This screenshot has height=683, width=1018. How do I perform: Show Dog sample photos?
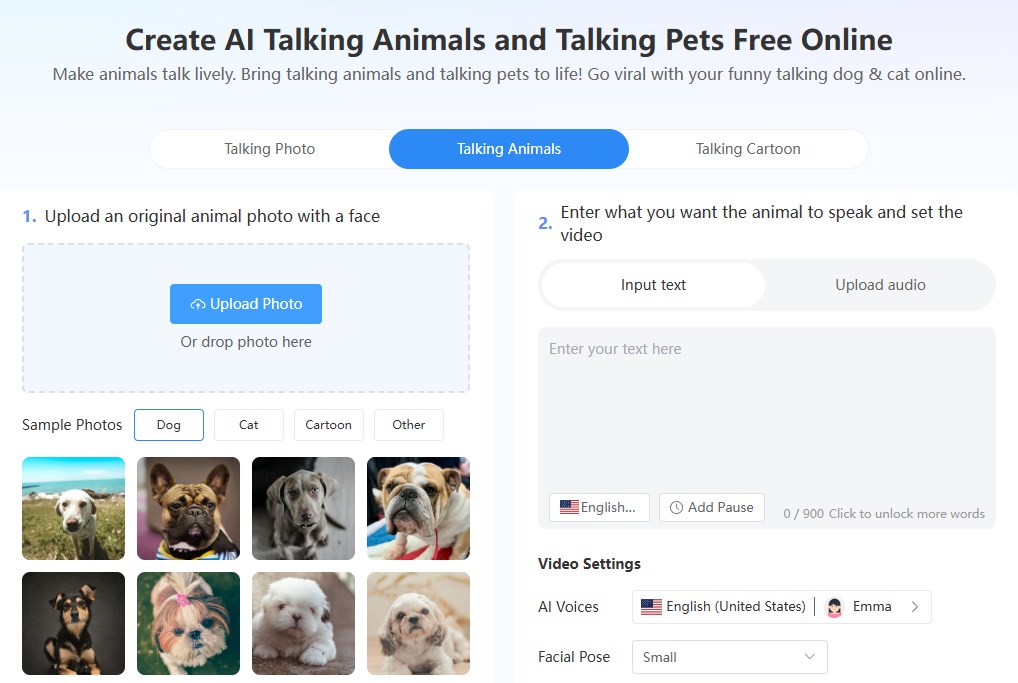click(169, 425)
